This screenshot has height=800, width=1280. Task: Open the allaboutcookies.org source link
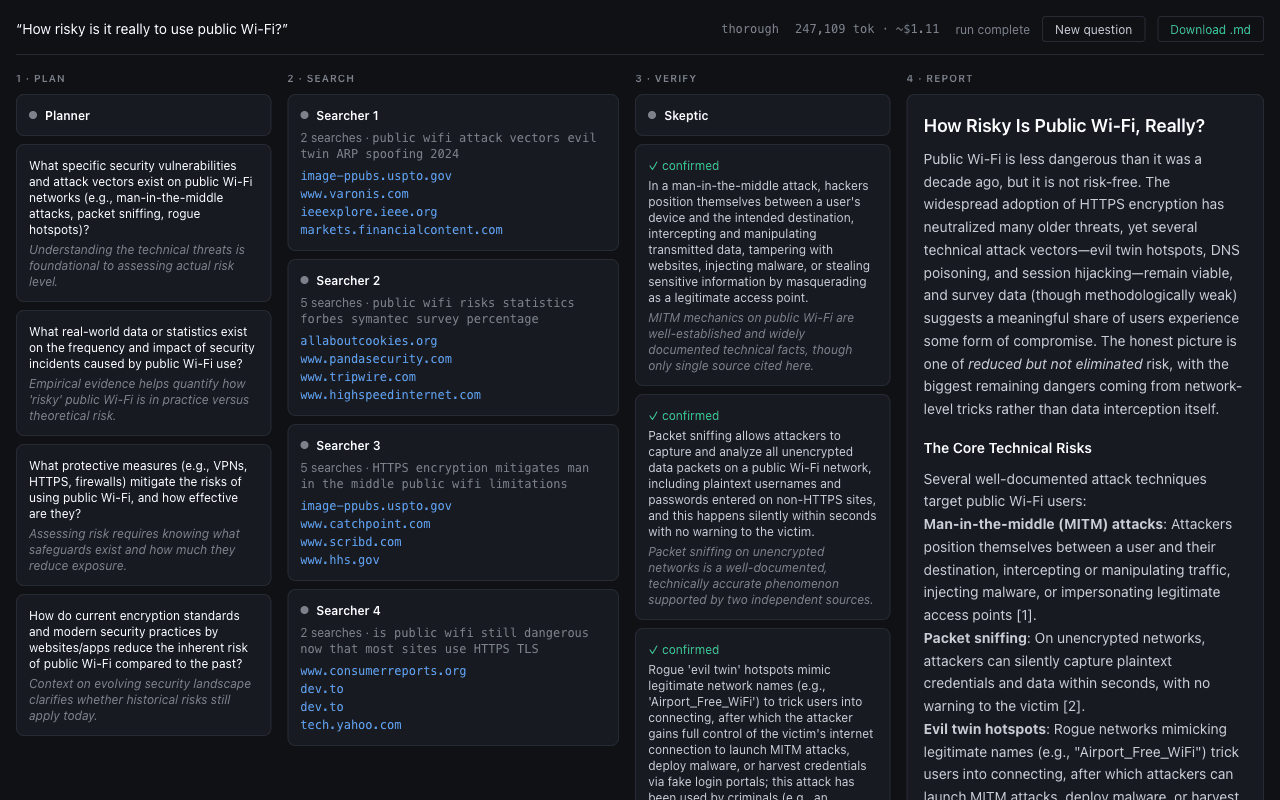click(x=369, y=341)
